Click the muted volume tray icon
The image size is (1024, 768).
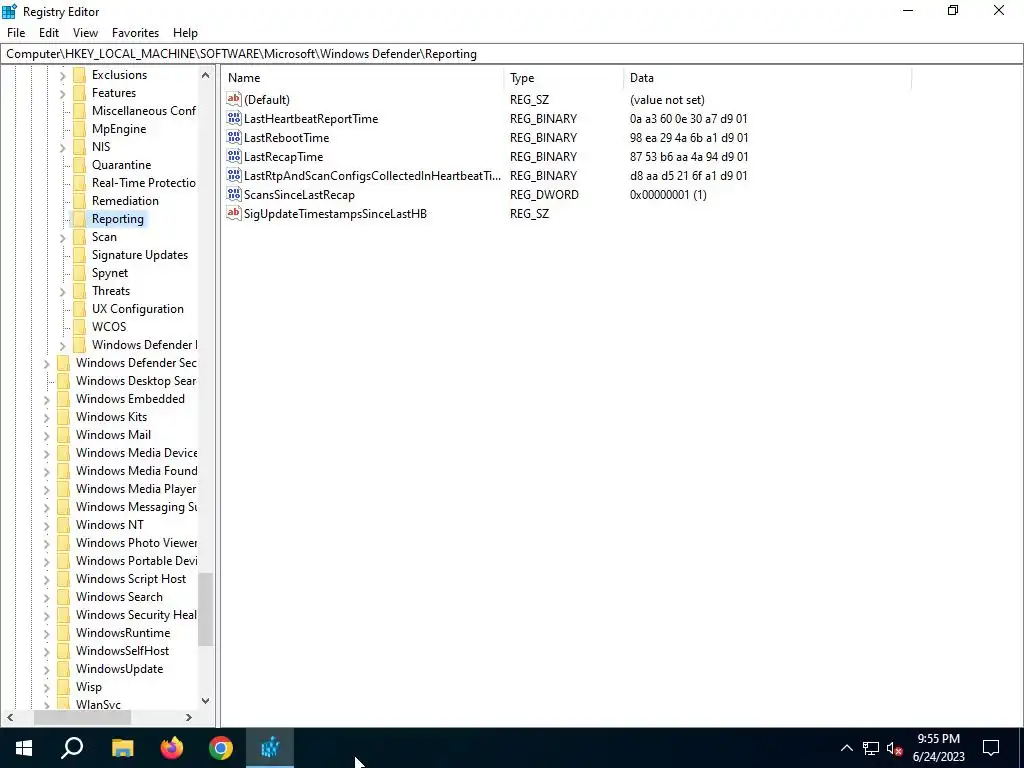tap(895, 748)
